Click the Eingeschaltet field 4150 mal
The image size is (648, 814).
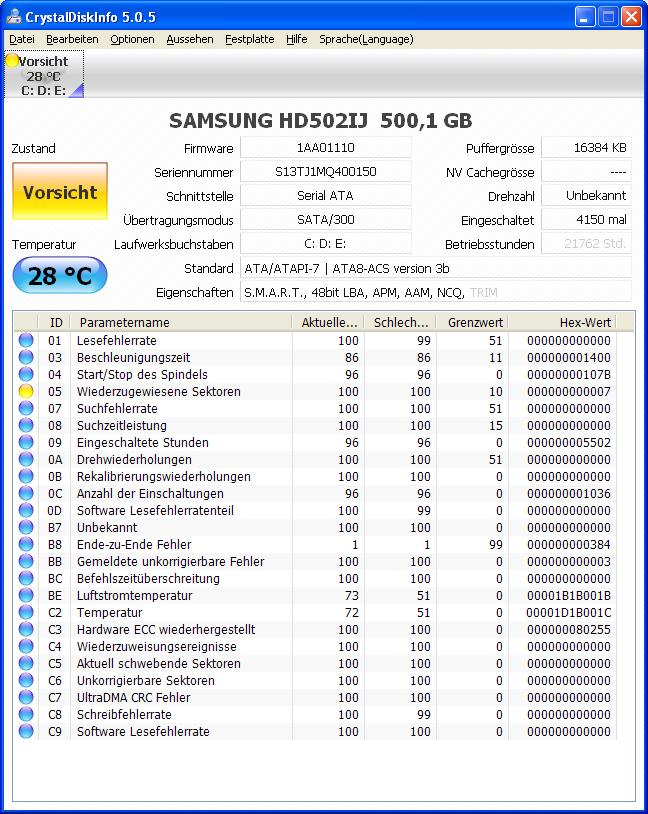(586, 220)
